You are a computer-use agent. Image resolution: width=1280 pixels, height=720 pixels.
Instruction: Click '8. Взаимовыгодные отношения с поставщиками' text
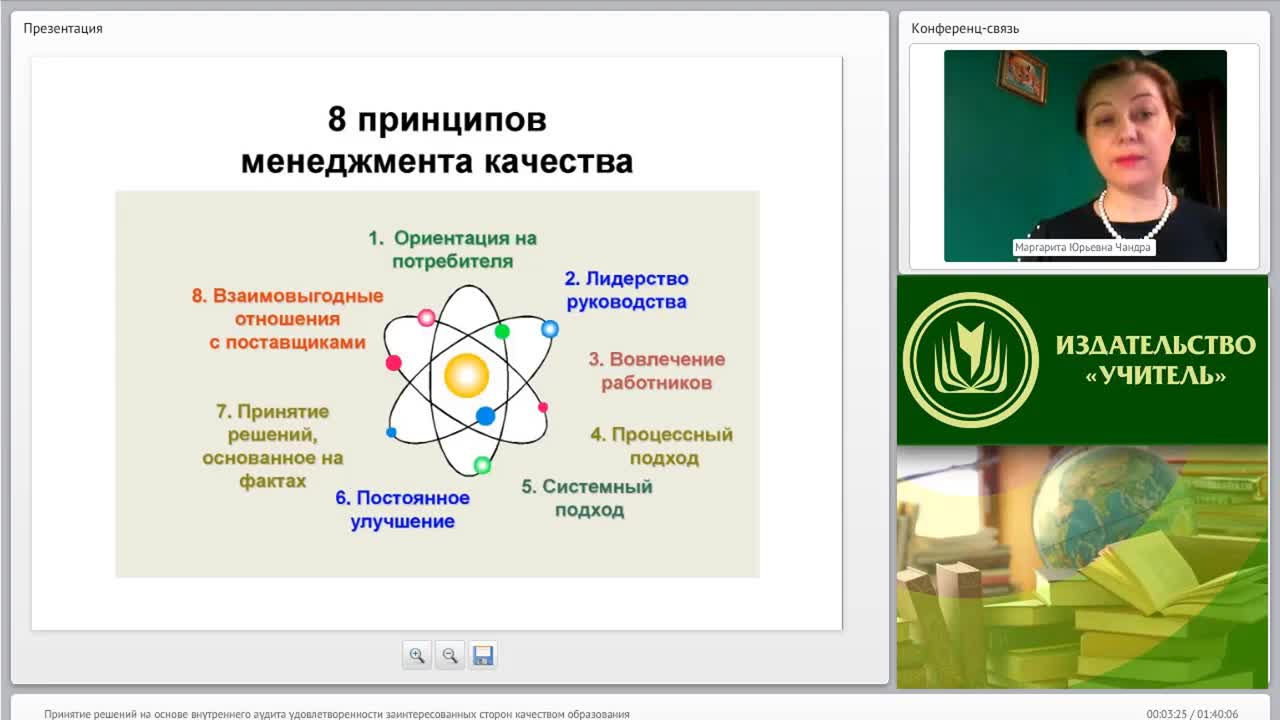(x=288, y=319)
